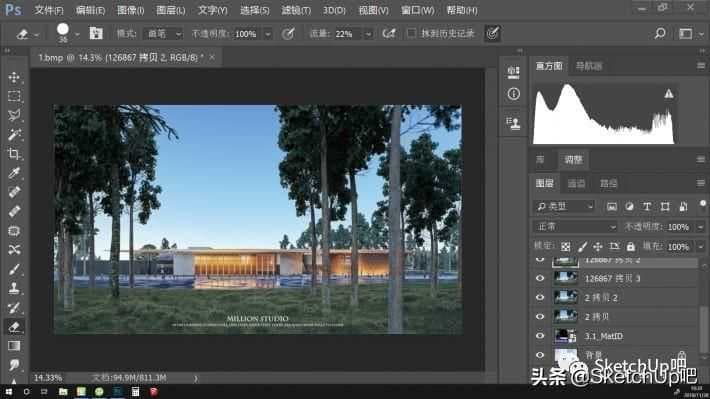The width and height of the screenshot is (710, 399).
Task: Select the Gradient tool
Action: click(x=14, y=346)
